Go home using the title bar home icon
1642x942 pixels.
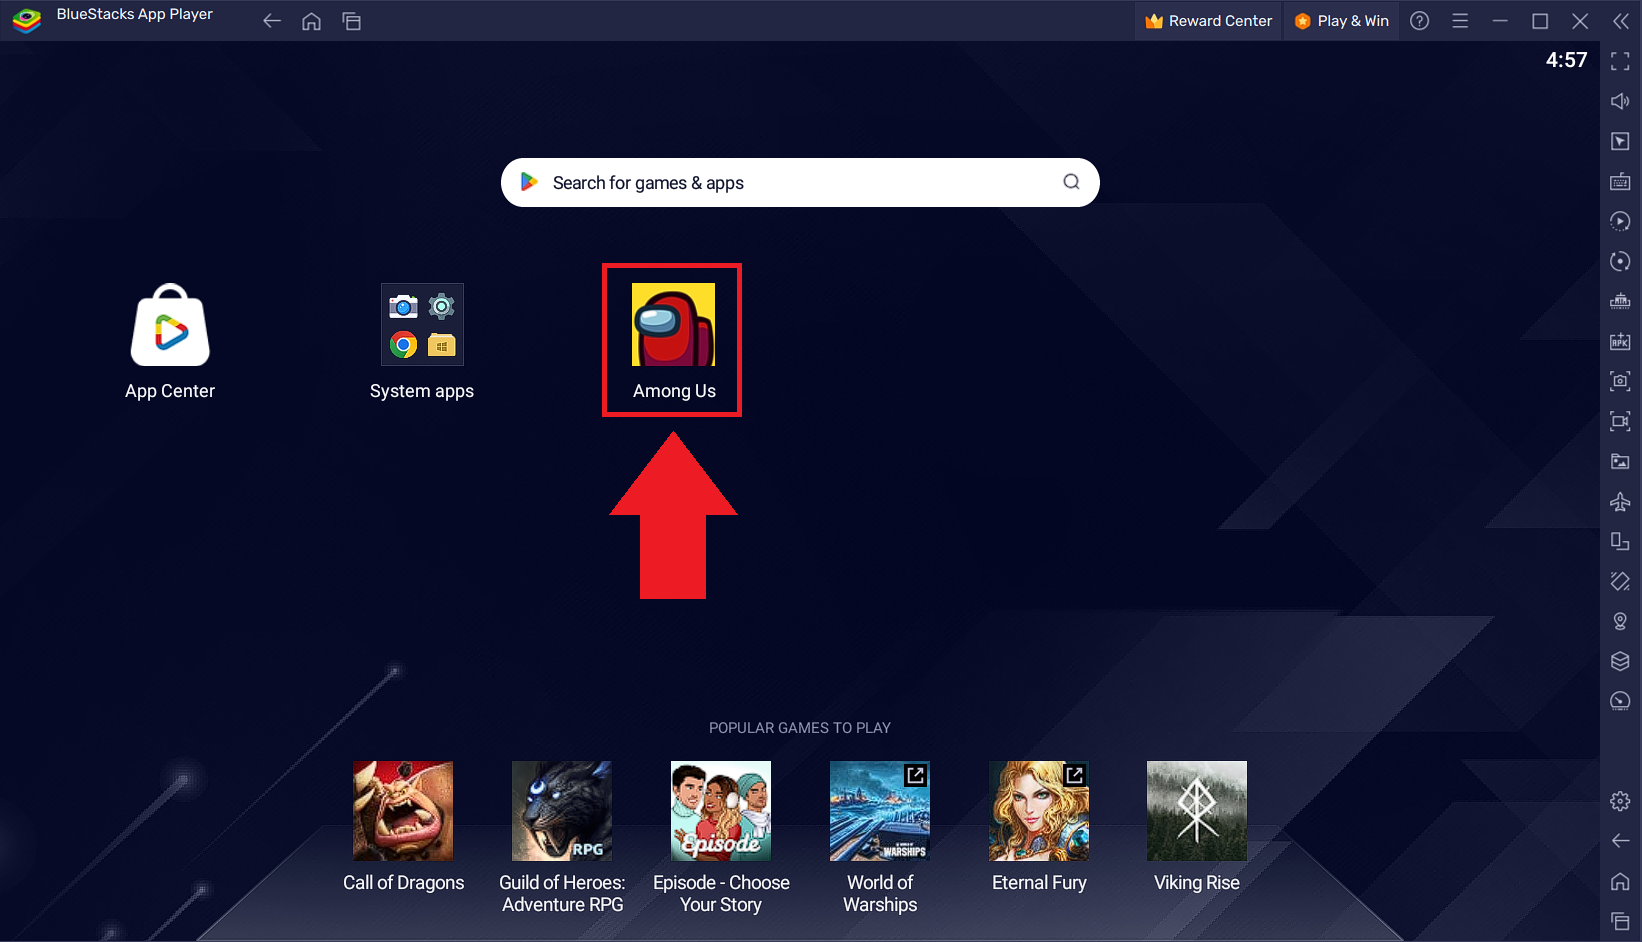click(312, 21)
